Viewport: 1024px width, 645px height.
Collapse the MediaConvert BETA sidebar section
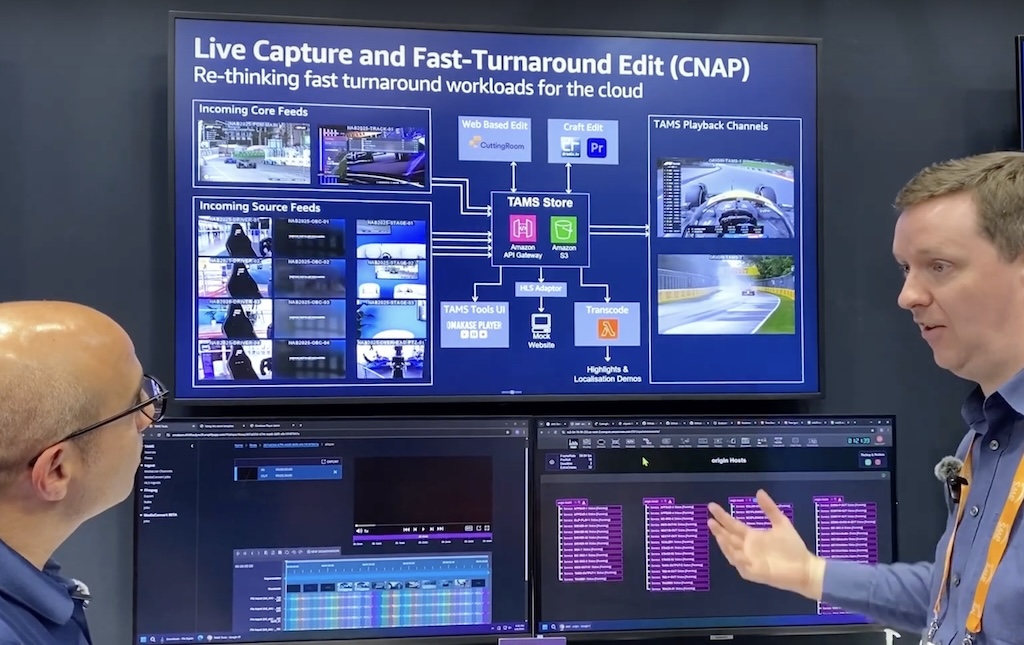pyautogui.click(x=142, y=514)
